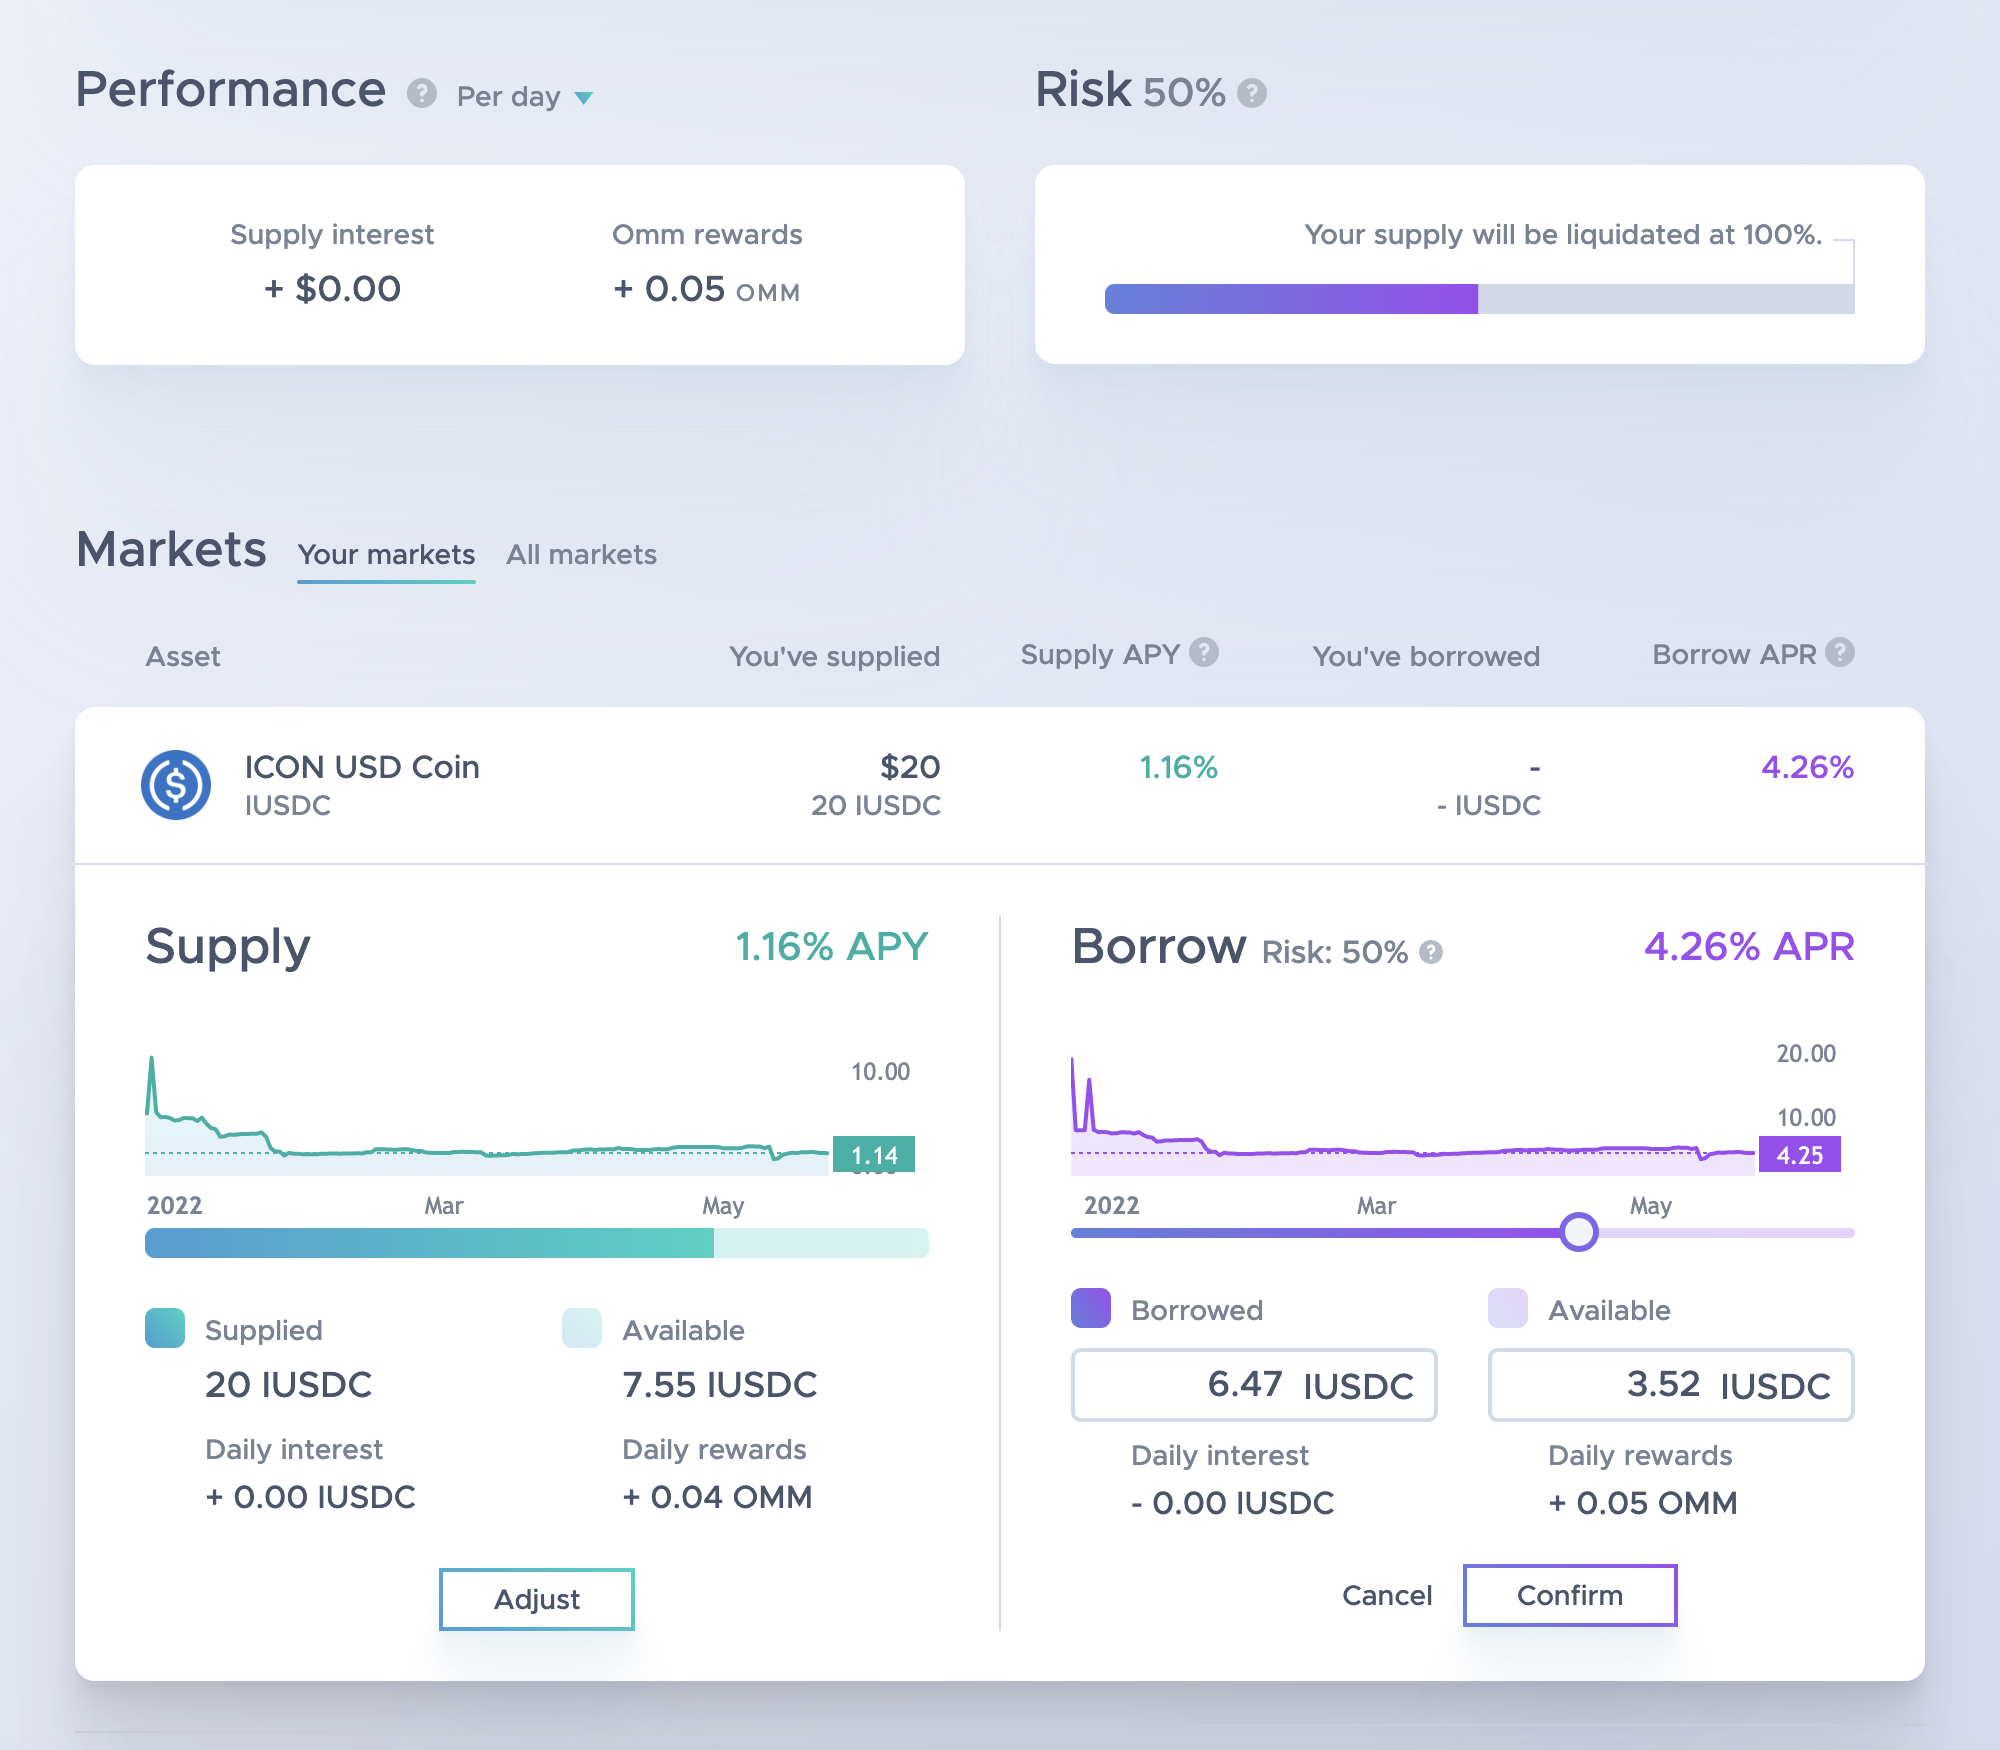Click the Available 3.52 IUSDC input field
This screenshot has height=1750, width=2000.
pyautogui.click(x=1670, y=1385)
